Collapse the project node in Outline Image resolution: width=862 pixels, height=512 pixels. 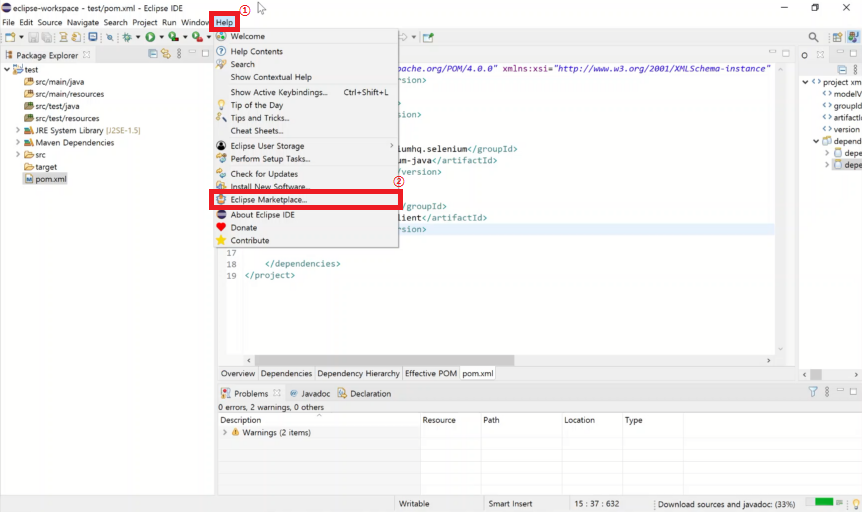tap(805, 82)
